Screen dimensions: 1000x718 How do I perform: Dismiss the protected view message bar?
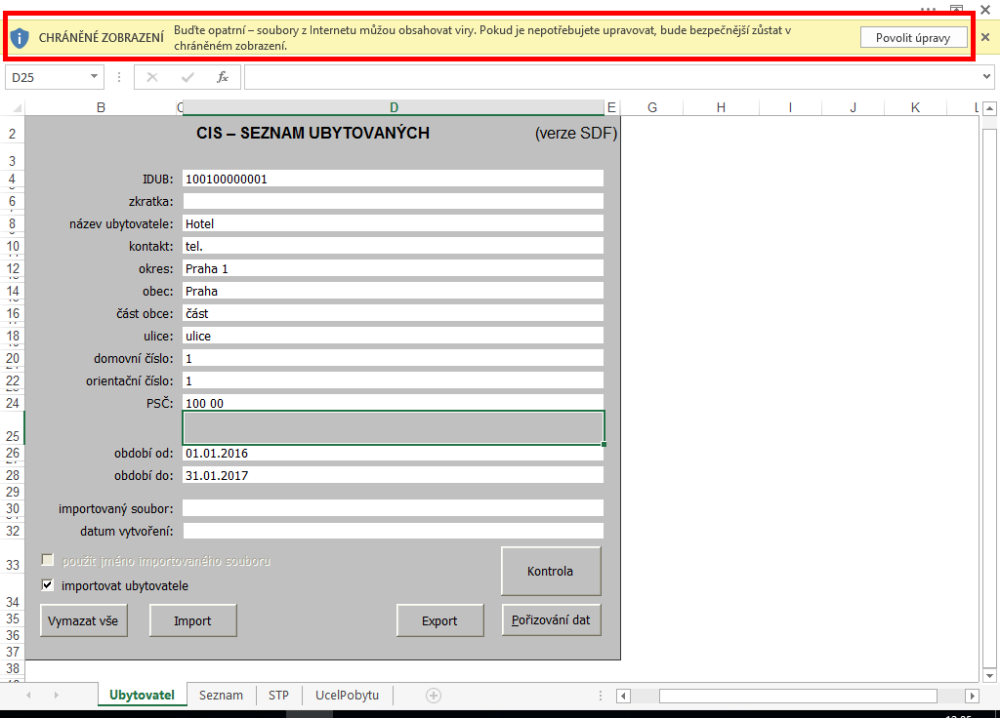tap(985, 37)
